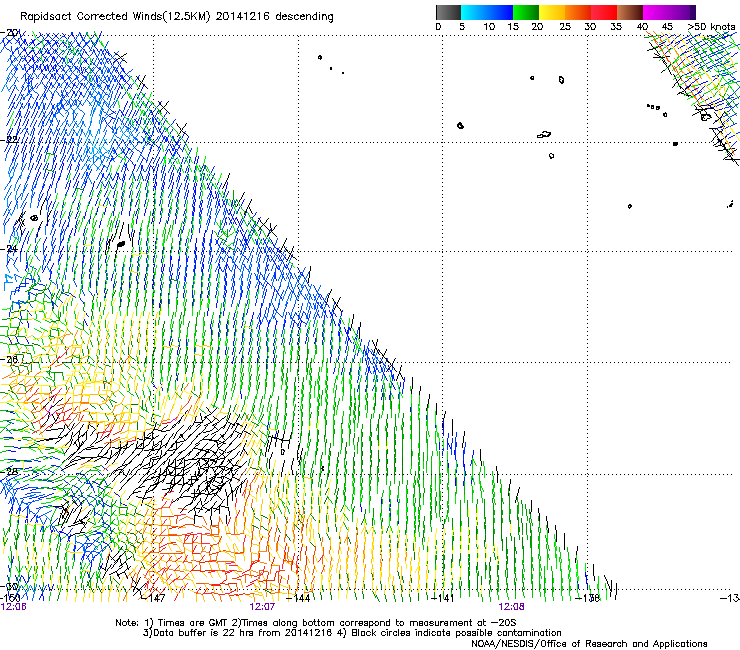
Task: Click the '25' legend scale label
Action: point(565,27)
